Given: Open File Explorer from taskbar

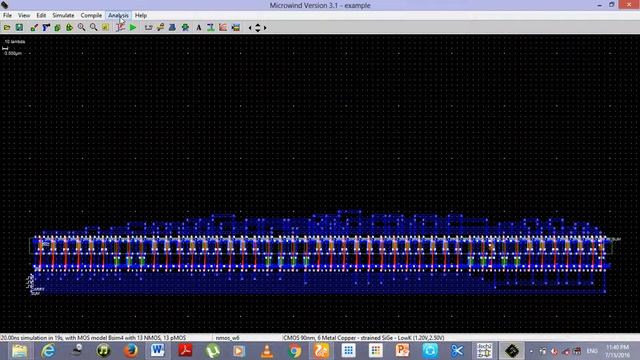Looking at the screenshot, I should pyautogui.click(x=19, y=351).
